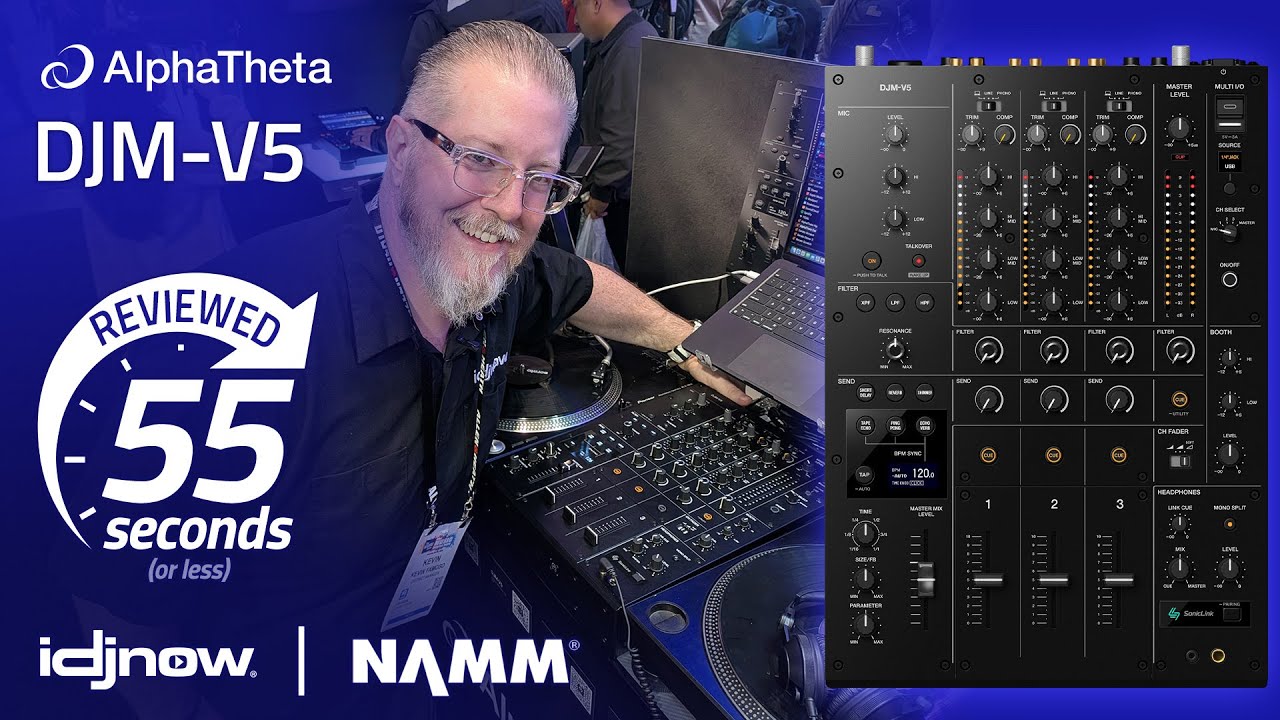Toggle the CH FADER curve switch
This screenshot has width=1280, height=720.
1180,463
